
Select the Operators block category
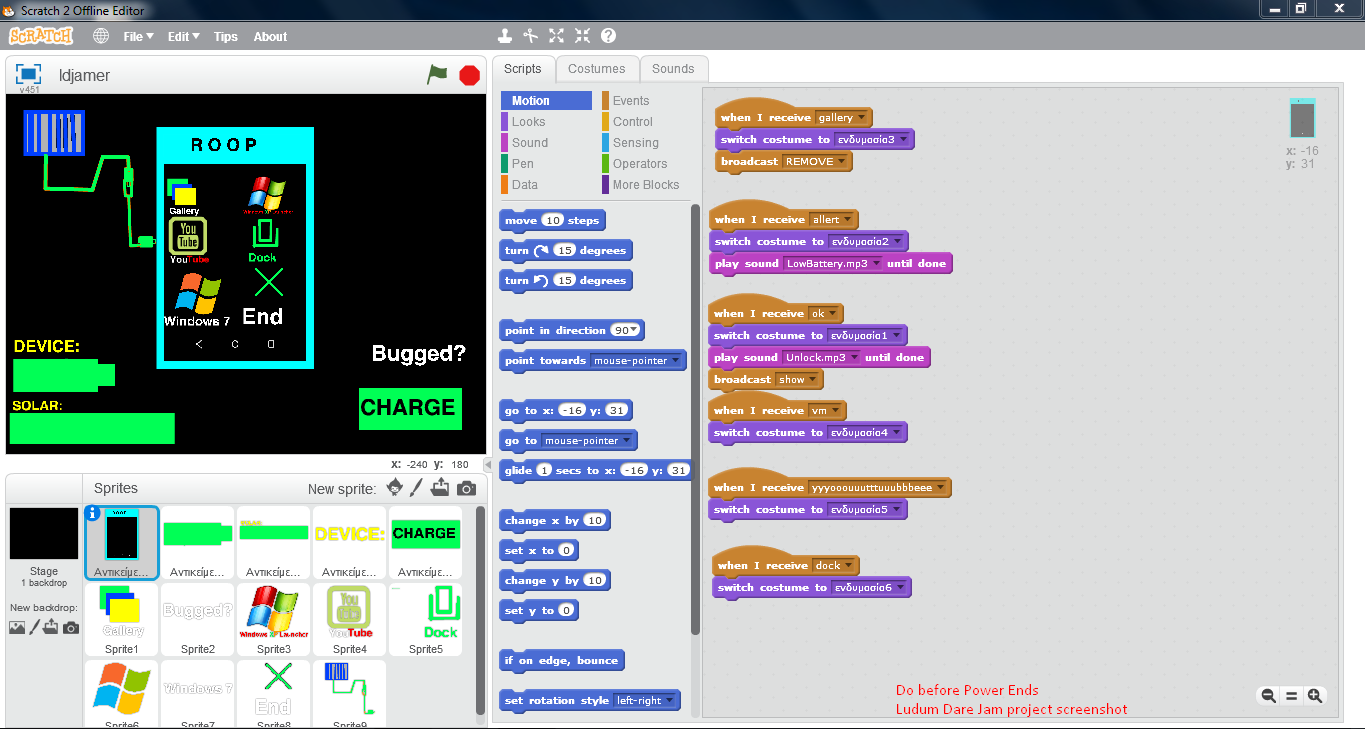640,164
